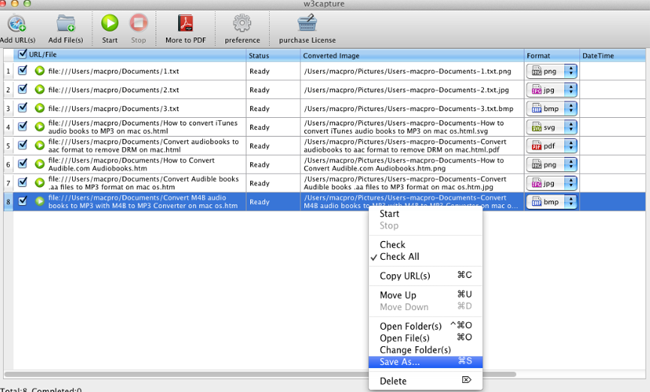This screenshot has width=650, height=392.
Task: Open the preference gear icon
Action: pyautogui.click(x=242, y=23)
